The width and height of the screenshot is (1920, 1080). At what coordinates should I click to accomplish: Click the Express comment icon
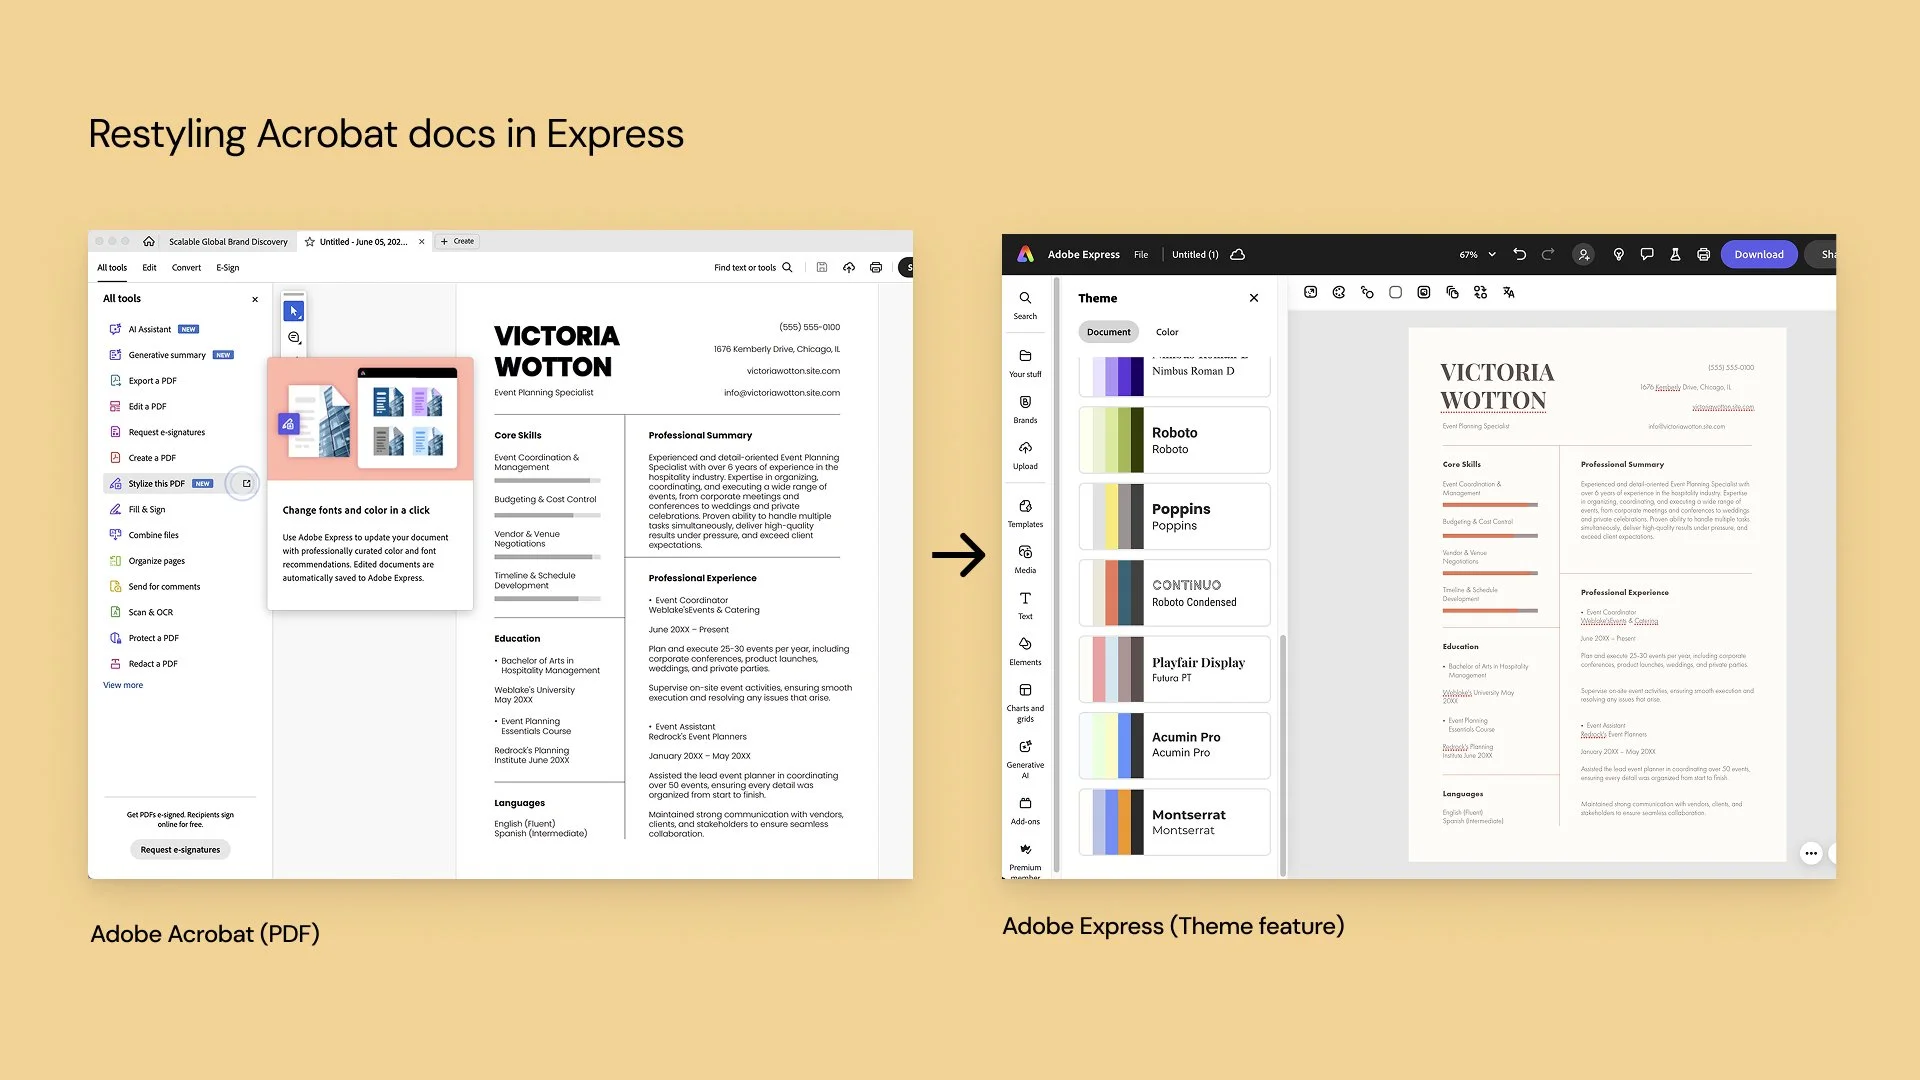1647,254
